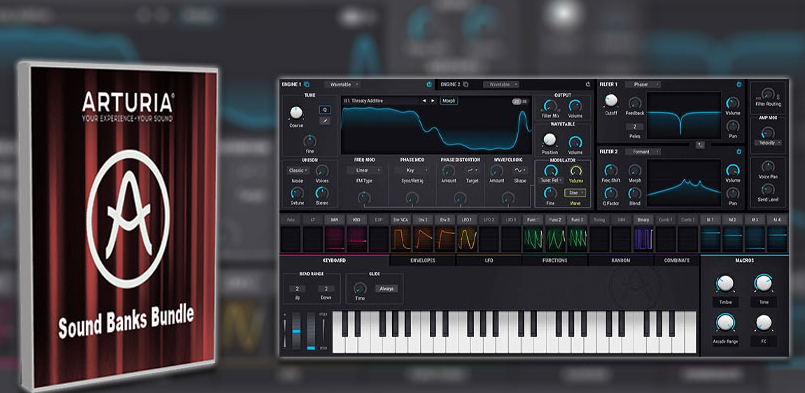Toggle the Q tune quantize button

(324, 109)
